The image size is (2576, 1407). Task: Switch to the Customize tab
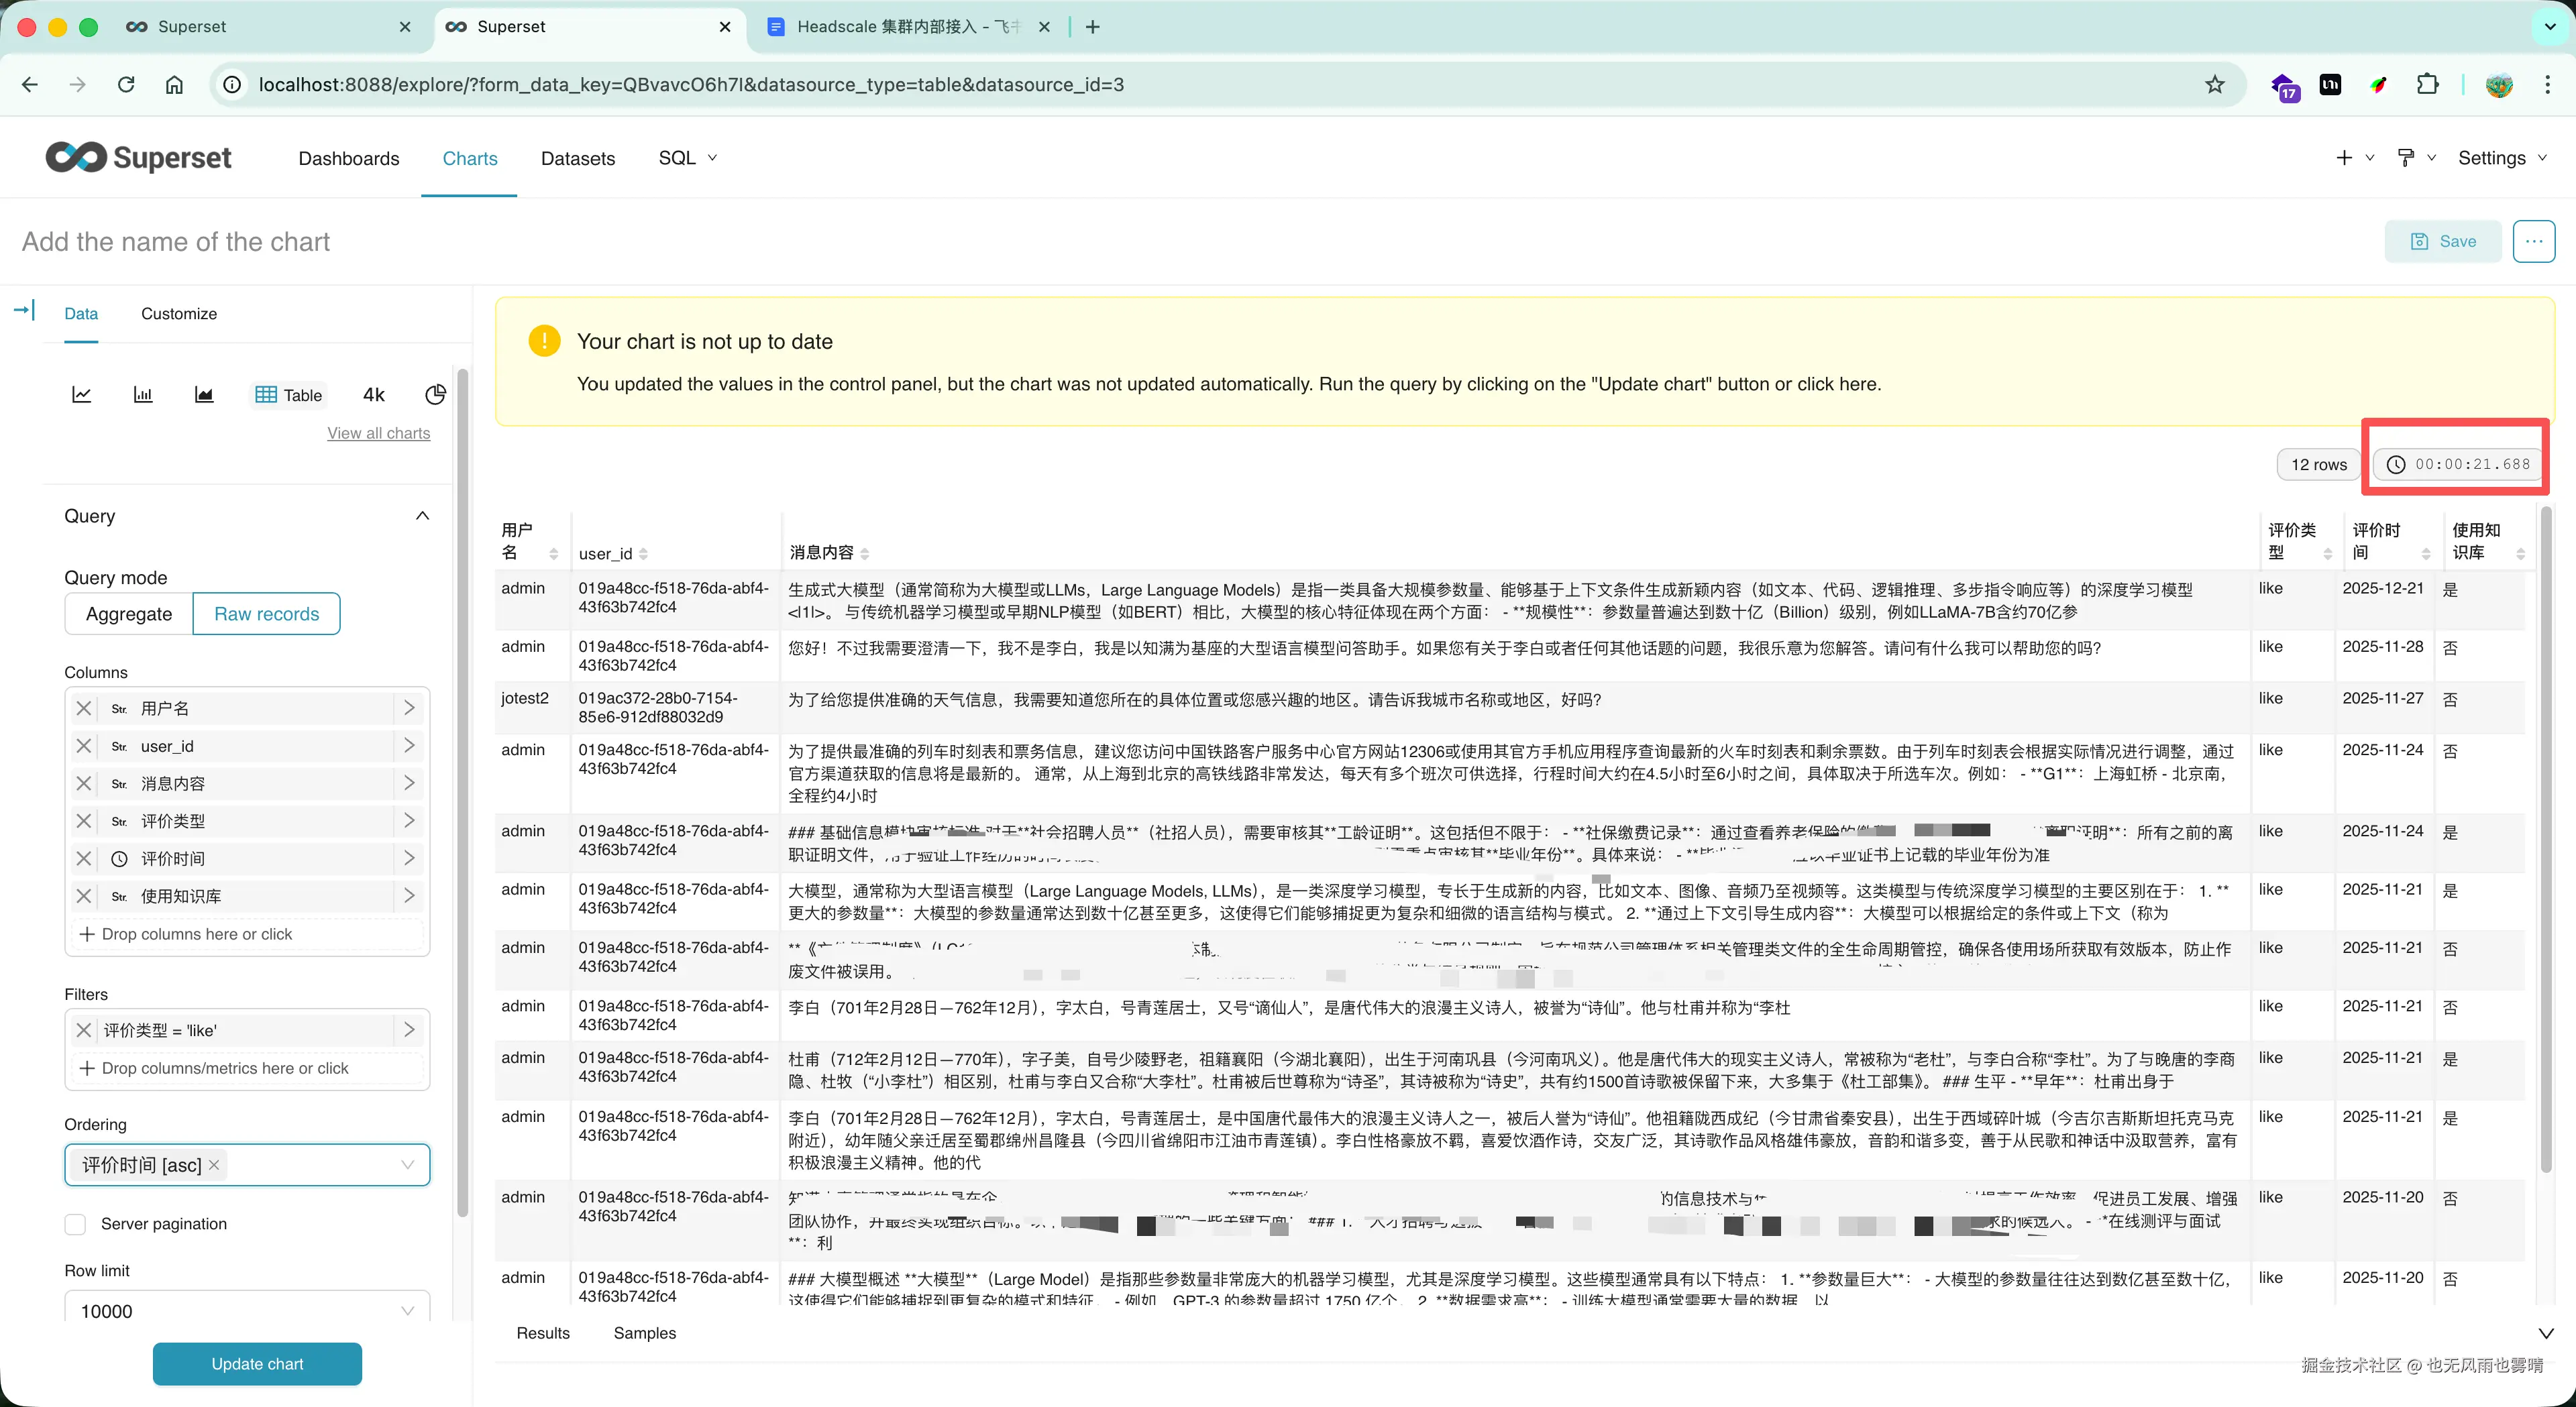pyautogui.click(x=178, y=313)
